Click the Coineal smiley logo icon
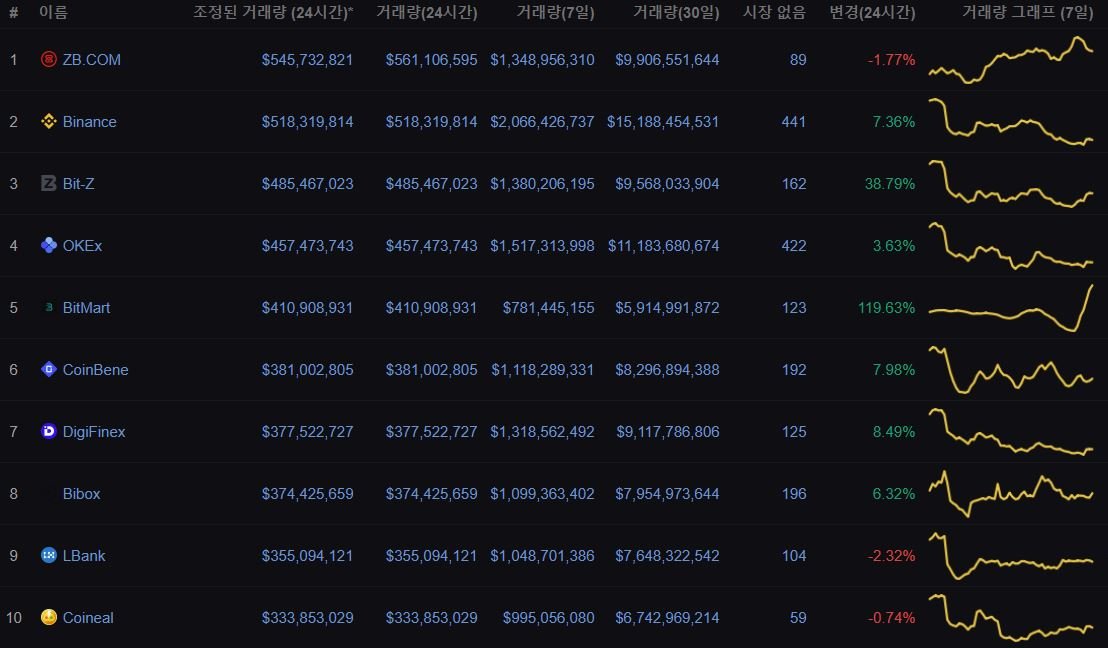This screenshot has width=1108, height=648. (48, 618)
